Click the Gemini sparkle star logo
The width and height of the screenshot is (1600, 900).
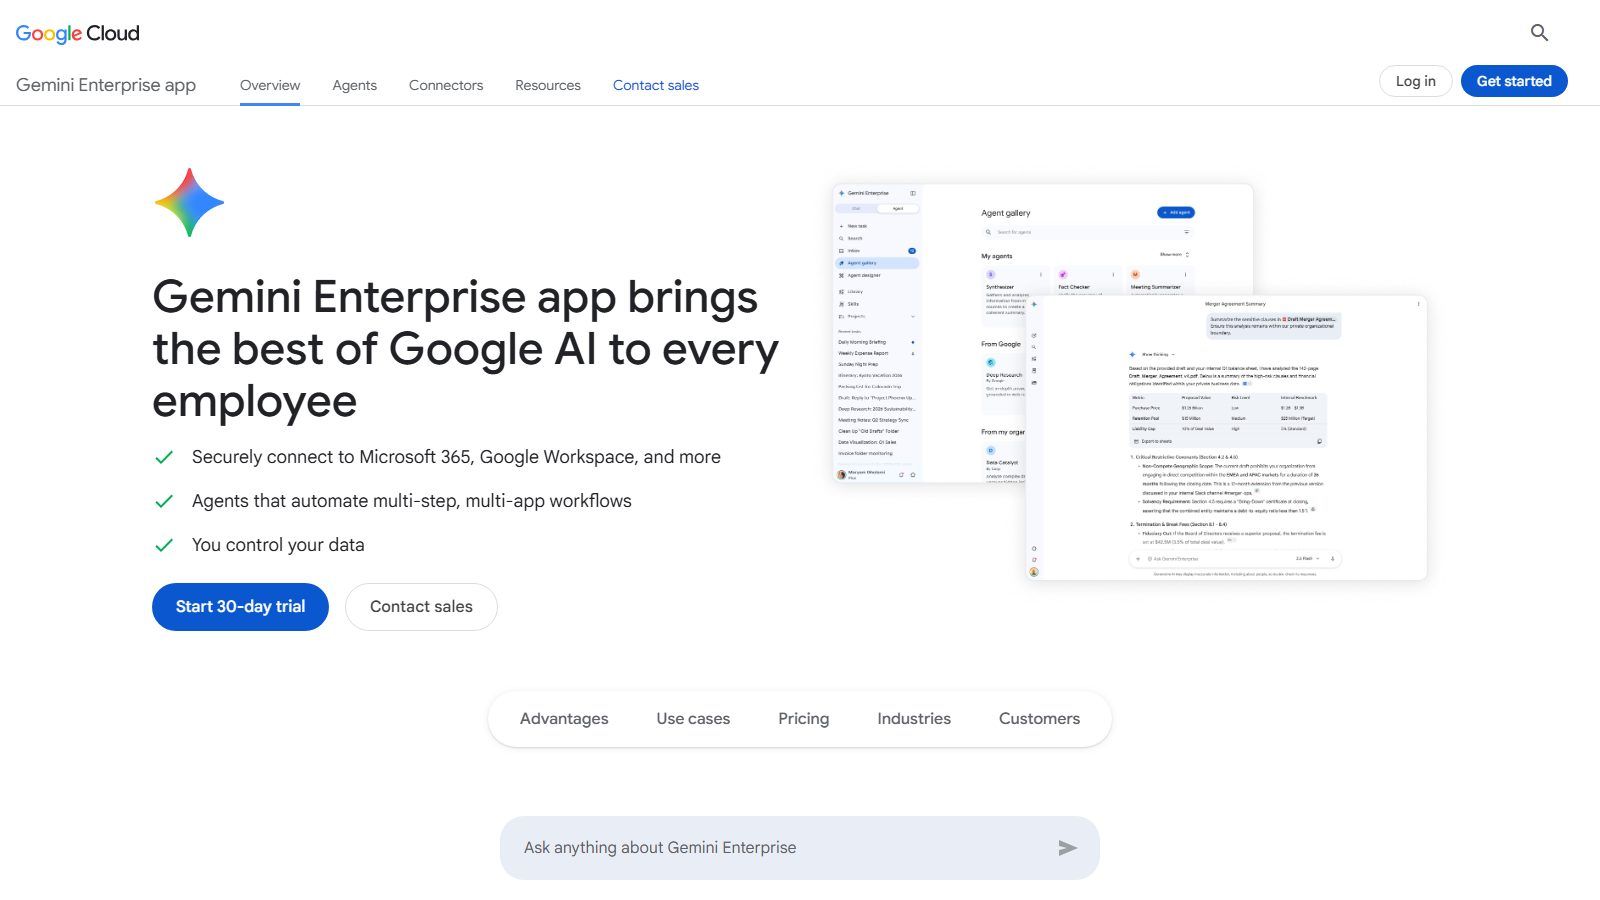click(189, 203)
